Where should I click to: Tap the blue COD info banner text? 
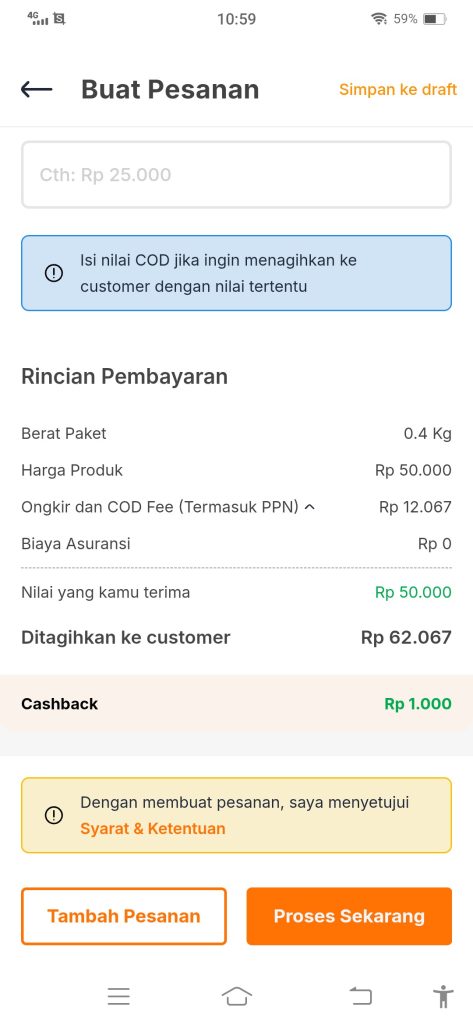(x=218, y=273)
